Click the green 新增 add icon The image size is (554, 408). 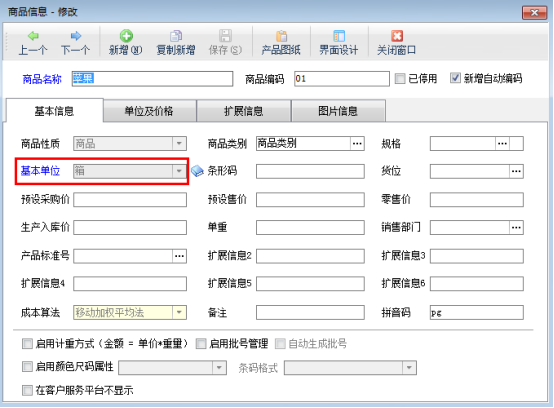click(126, 36)
